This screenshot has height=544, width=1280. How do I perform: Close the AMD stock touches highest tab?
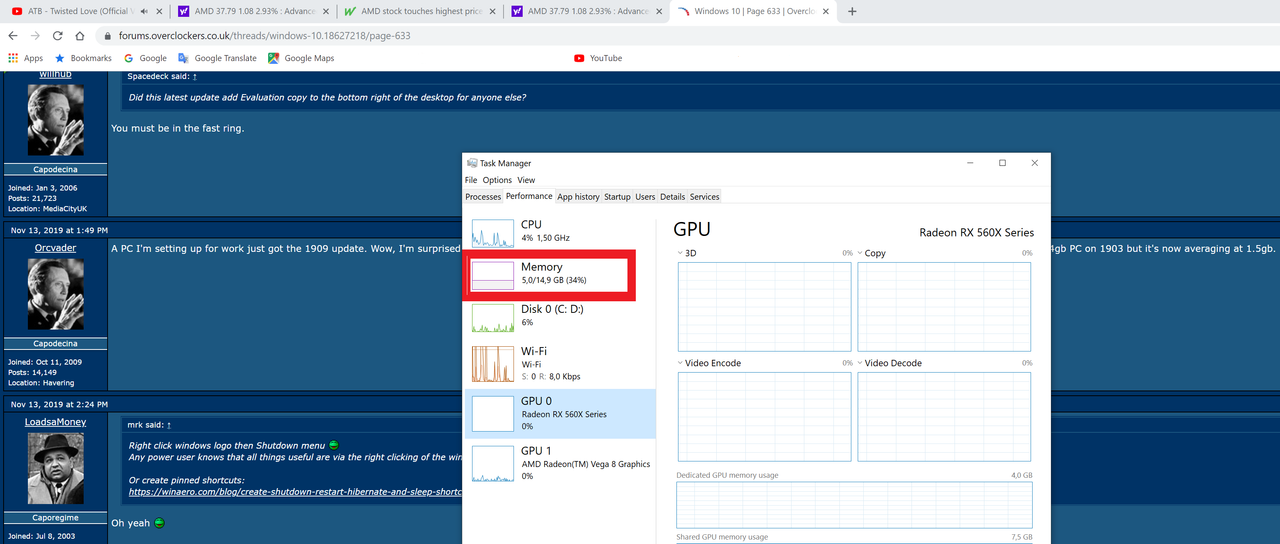click(x=493, y=12)
